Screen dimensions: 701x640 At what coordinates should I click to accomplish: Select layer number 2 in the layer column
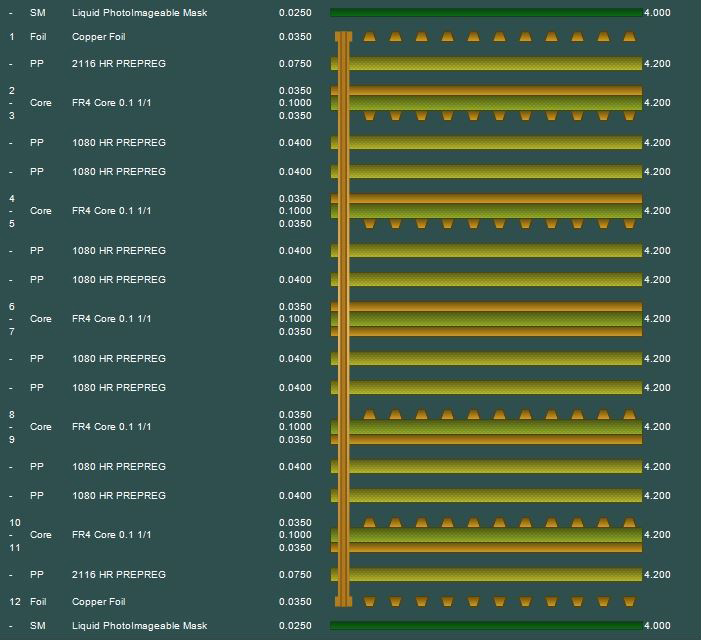(12, 91)
